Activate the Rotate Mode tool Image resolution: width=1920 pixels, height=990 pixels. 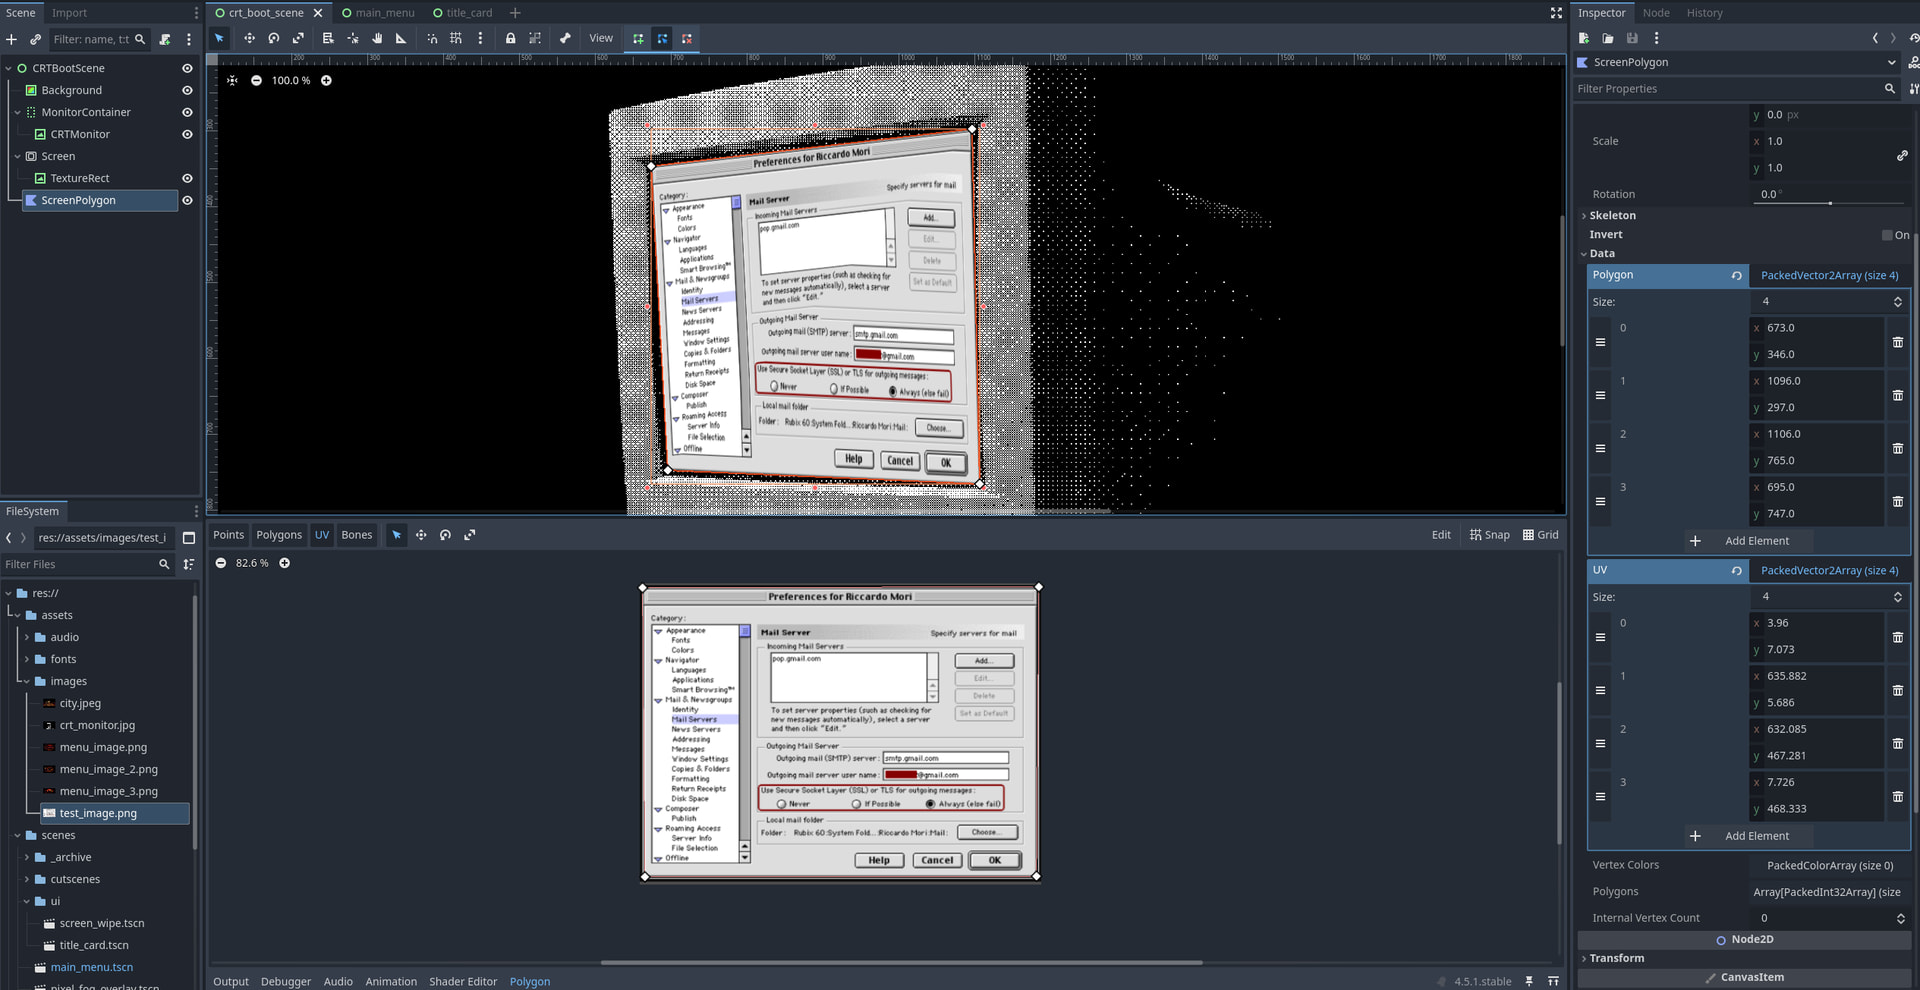tap(273, 38)
